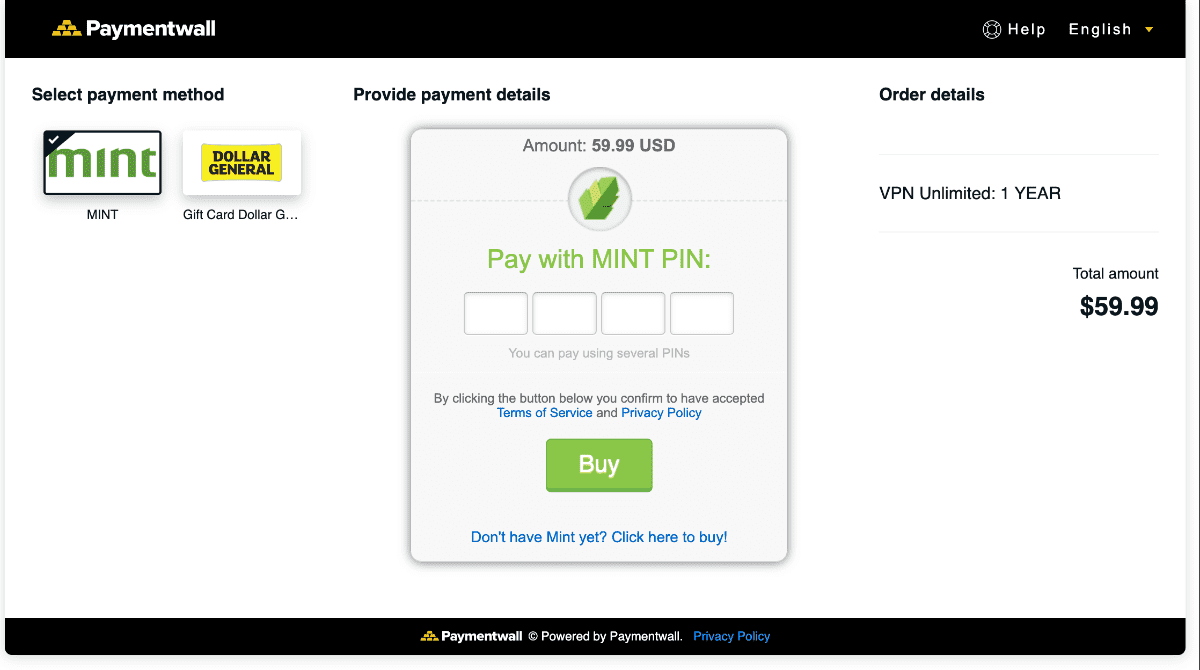Click the green Buy button
The image size is (1200, 670).
(x=599, y=465)
